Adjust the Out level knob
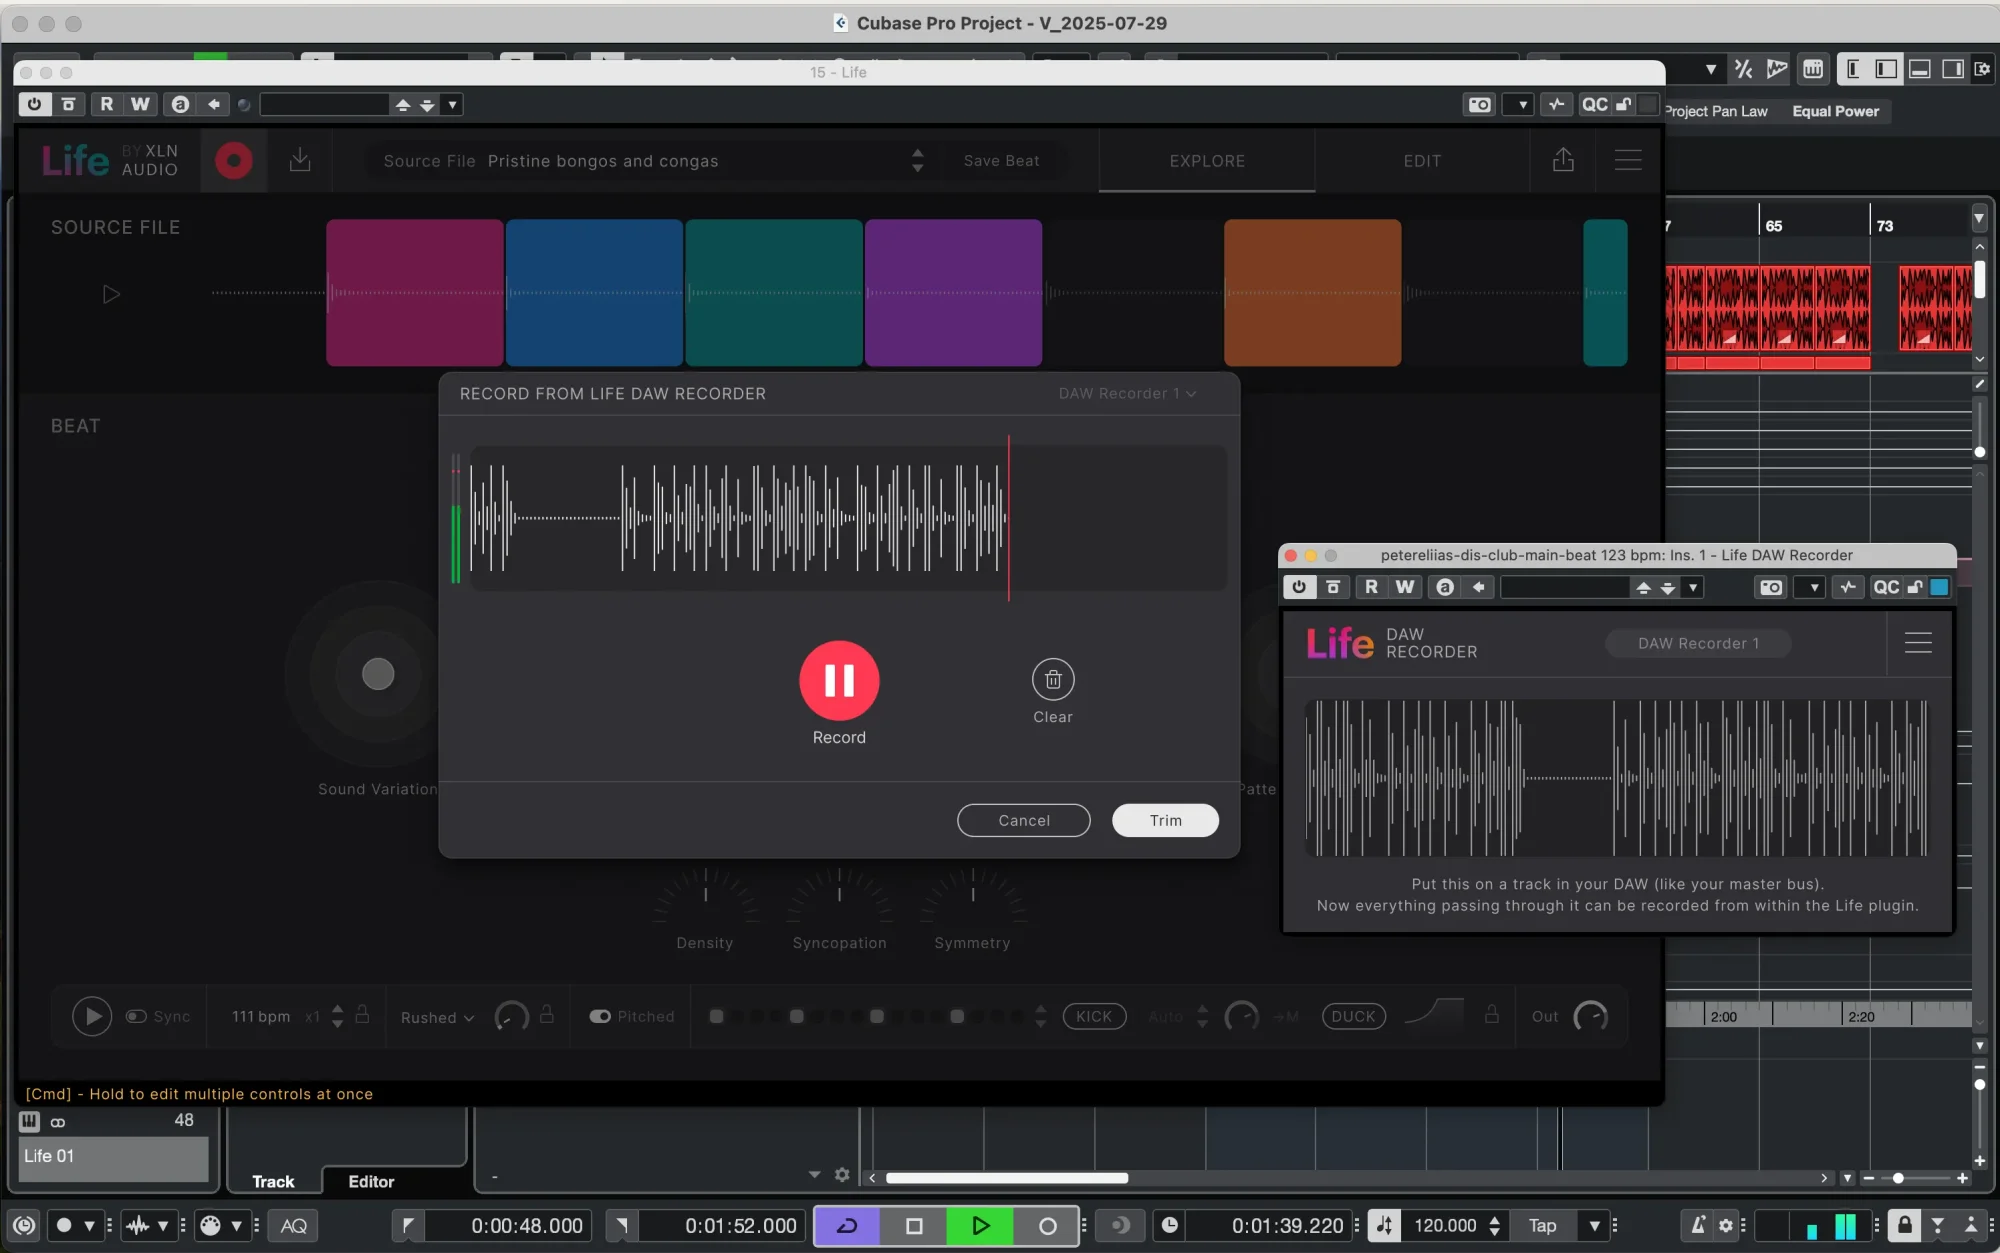 (1590, 1016)
